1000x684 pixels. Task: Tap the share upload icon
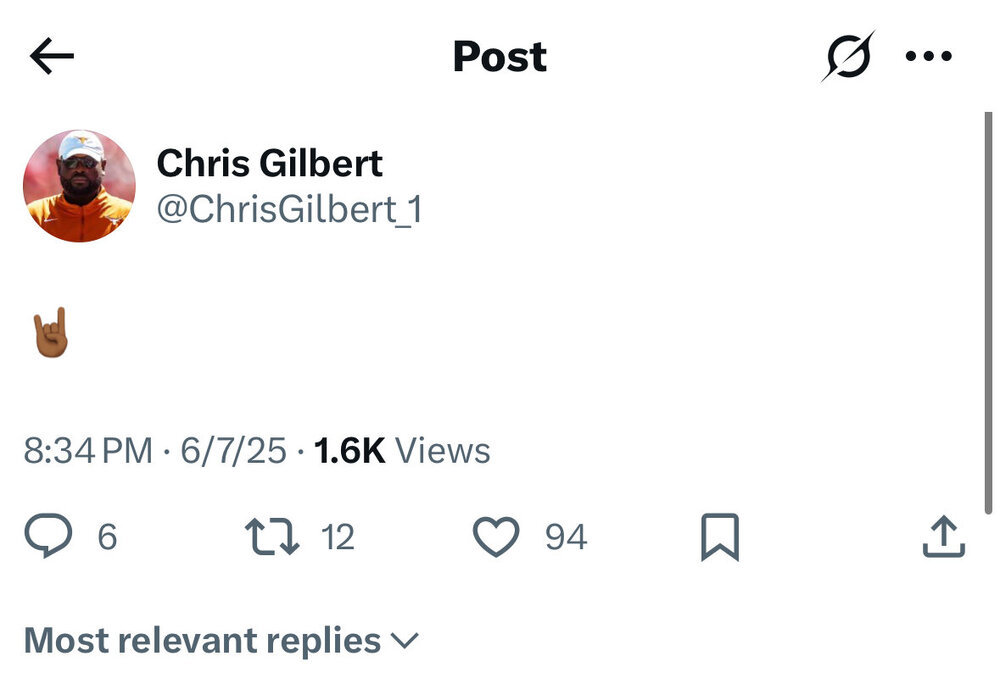click(x=943, y=537)
